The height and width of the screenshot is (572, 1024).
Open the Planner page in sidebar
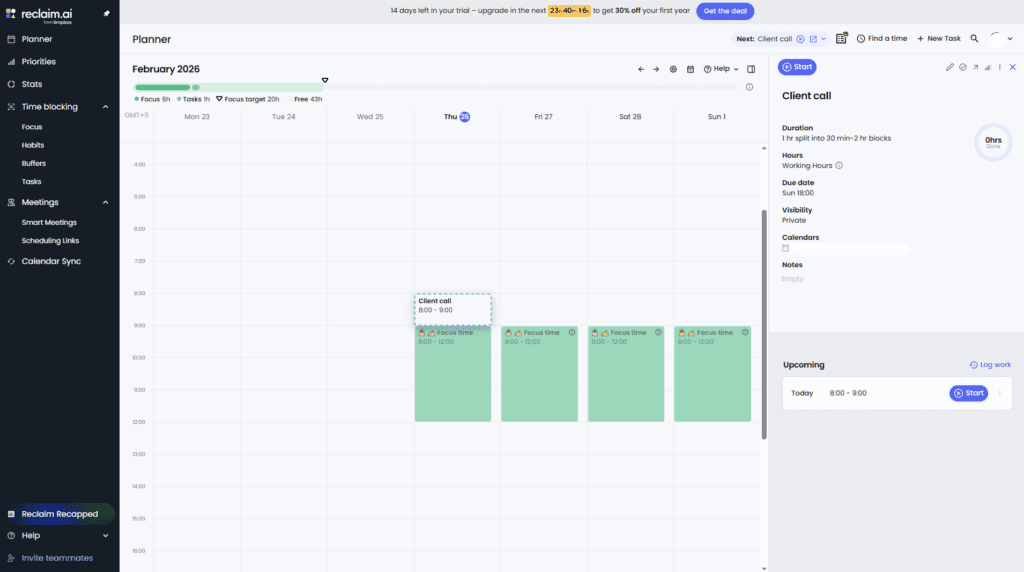pyautogui.click(x=37, y=39)
